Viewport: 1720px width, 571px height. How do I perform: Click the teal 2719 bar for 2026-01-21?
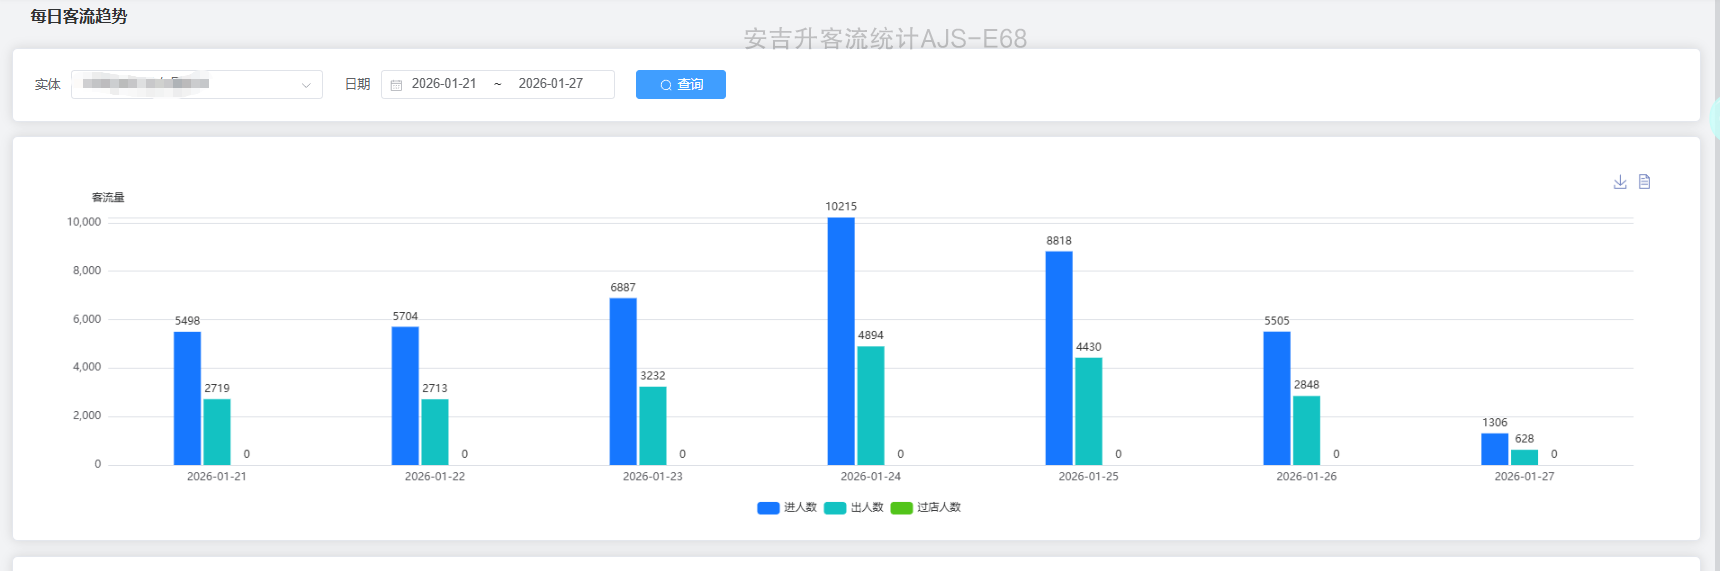pyautogui.click(x=217, y=432)
